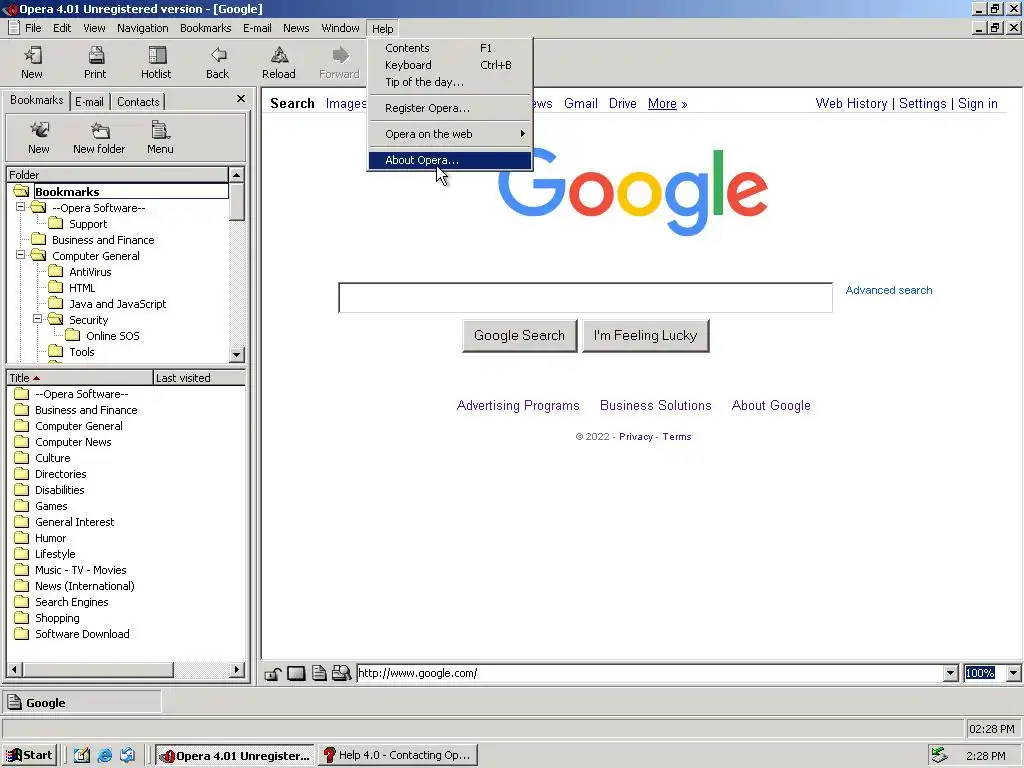Select Contents in Help menu
Image resolution: width=1024 pixels, height=768 pixels.
pos(450,48)
